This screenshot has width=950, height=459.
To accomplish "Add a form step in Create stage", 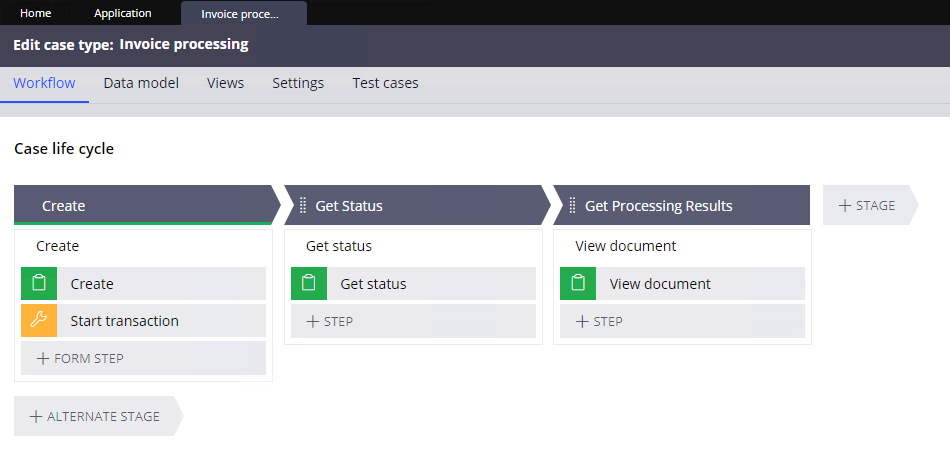I will 143,358.
